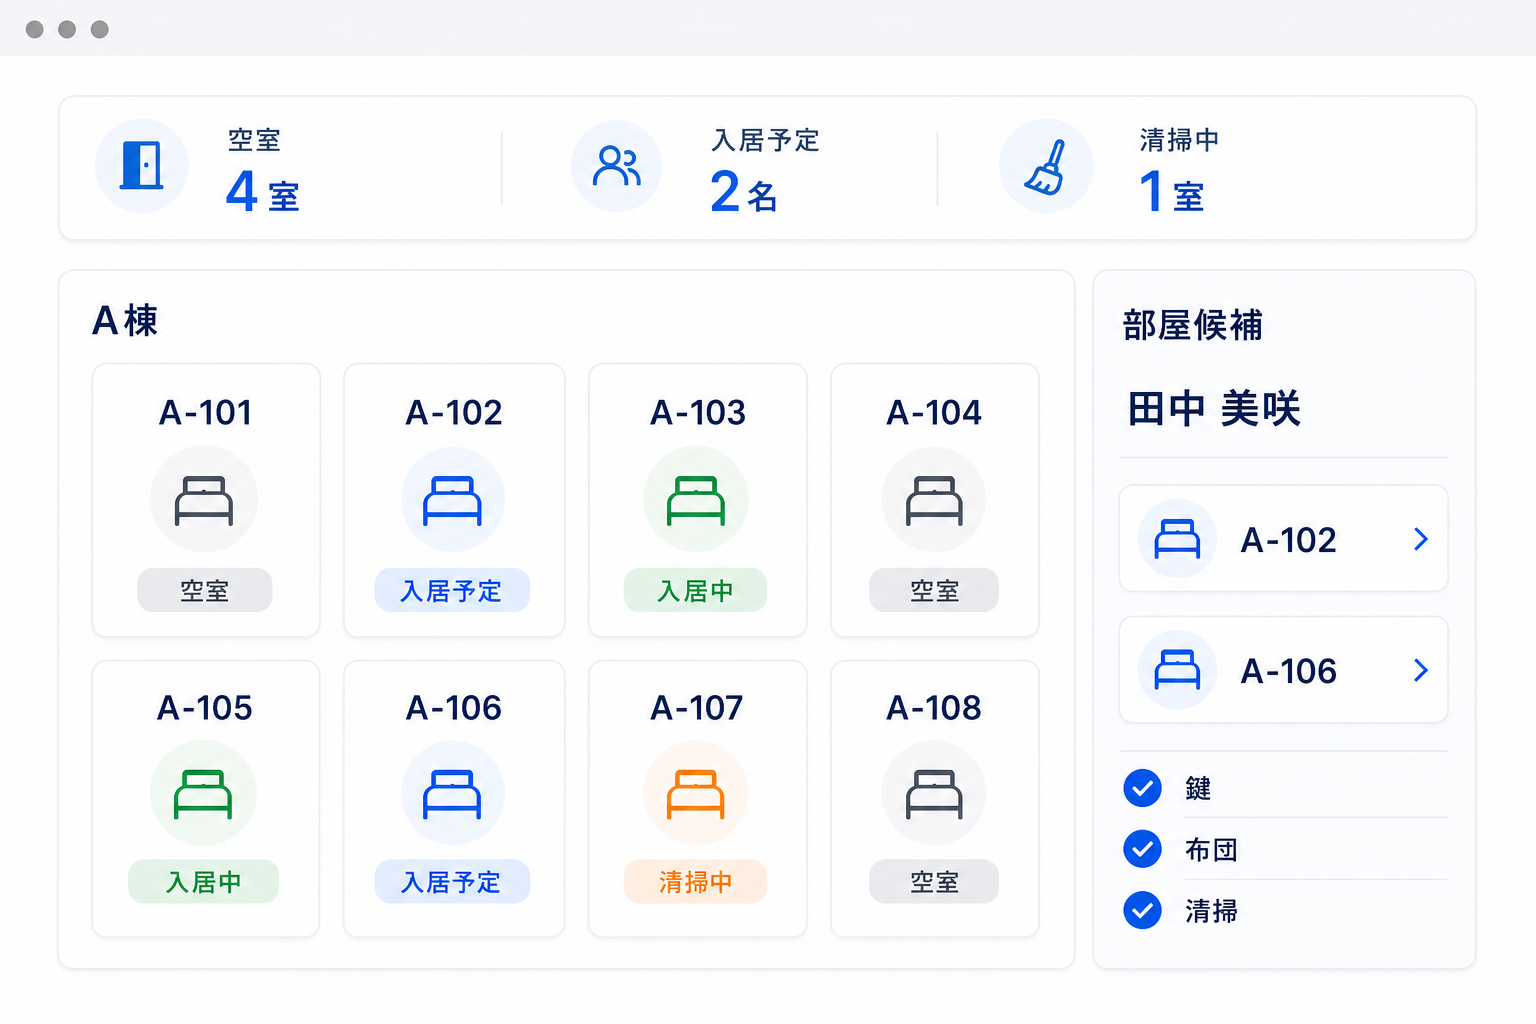Click the door icon for 空室

(142, 166)
